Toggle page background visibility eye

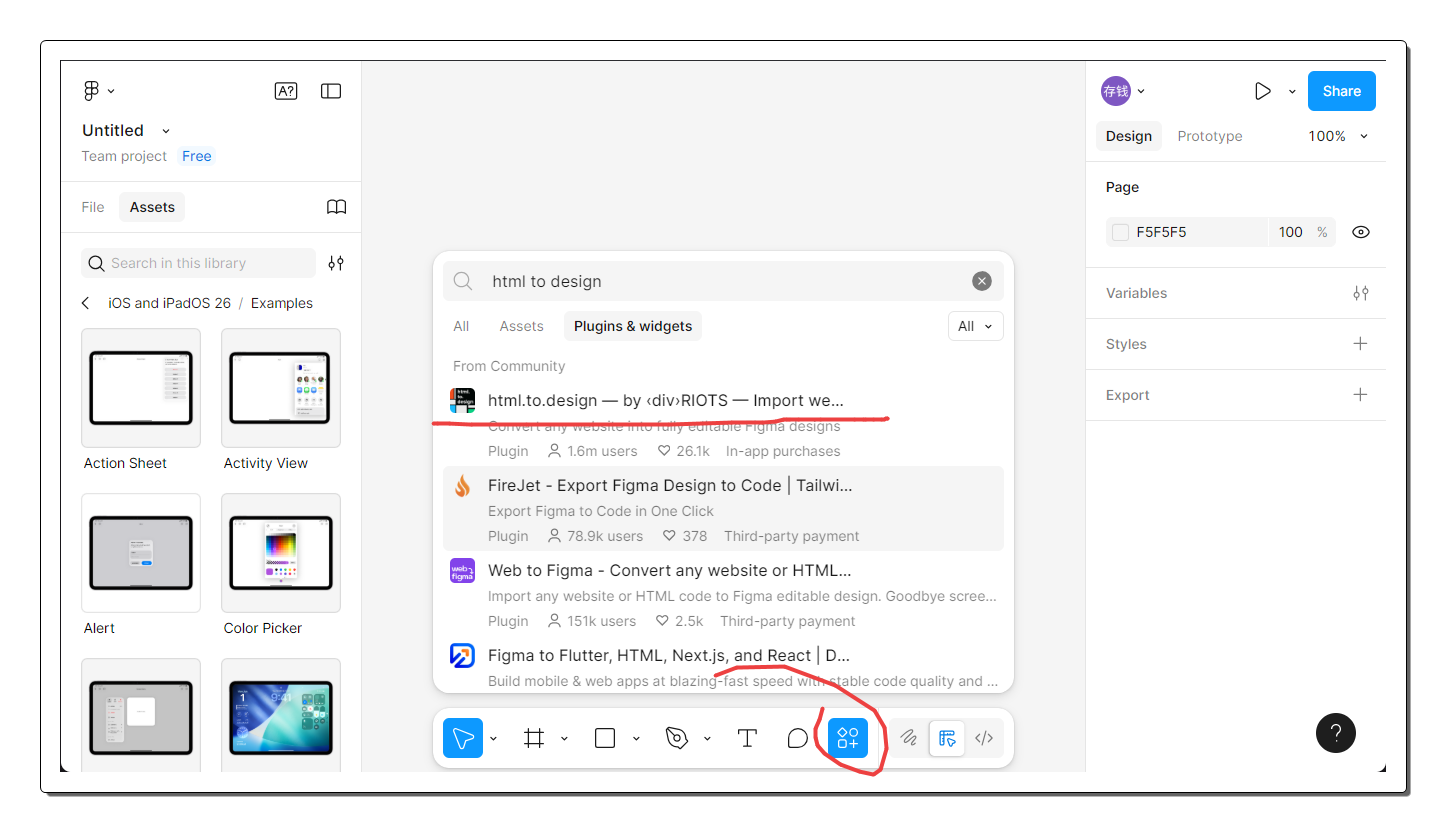1360,232
